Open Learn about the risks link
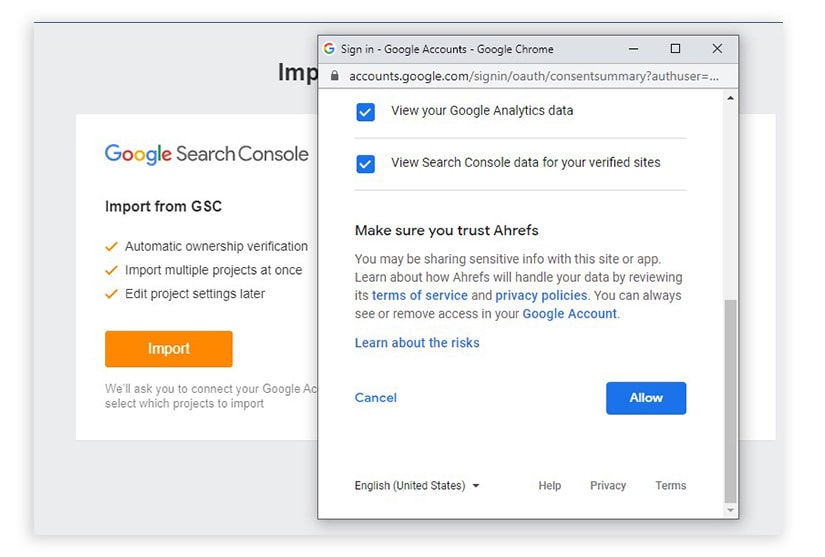 coord(417,343)
